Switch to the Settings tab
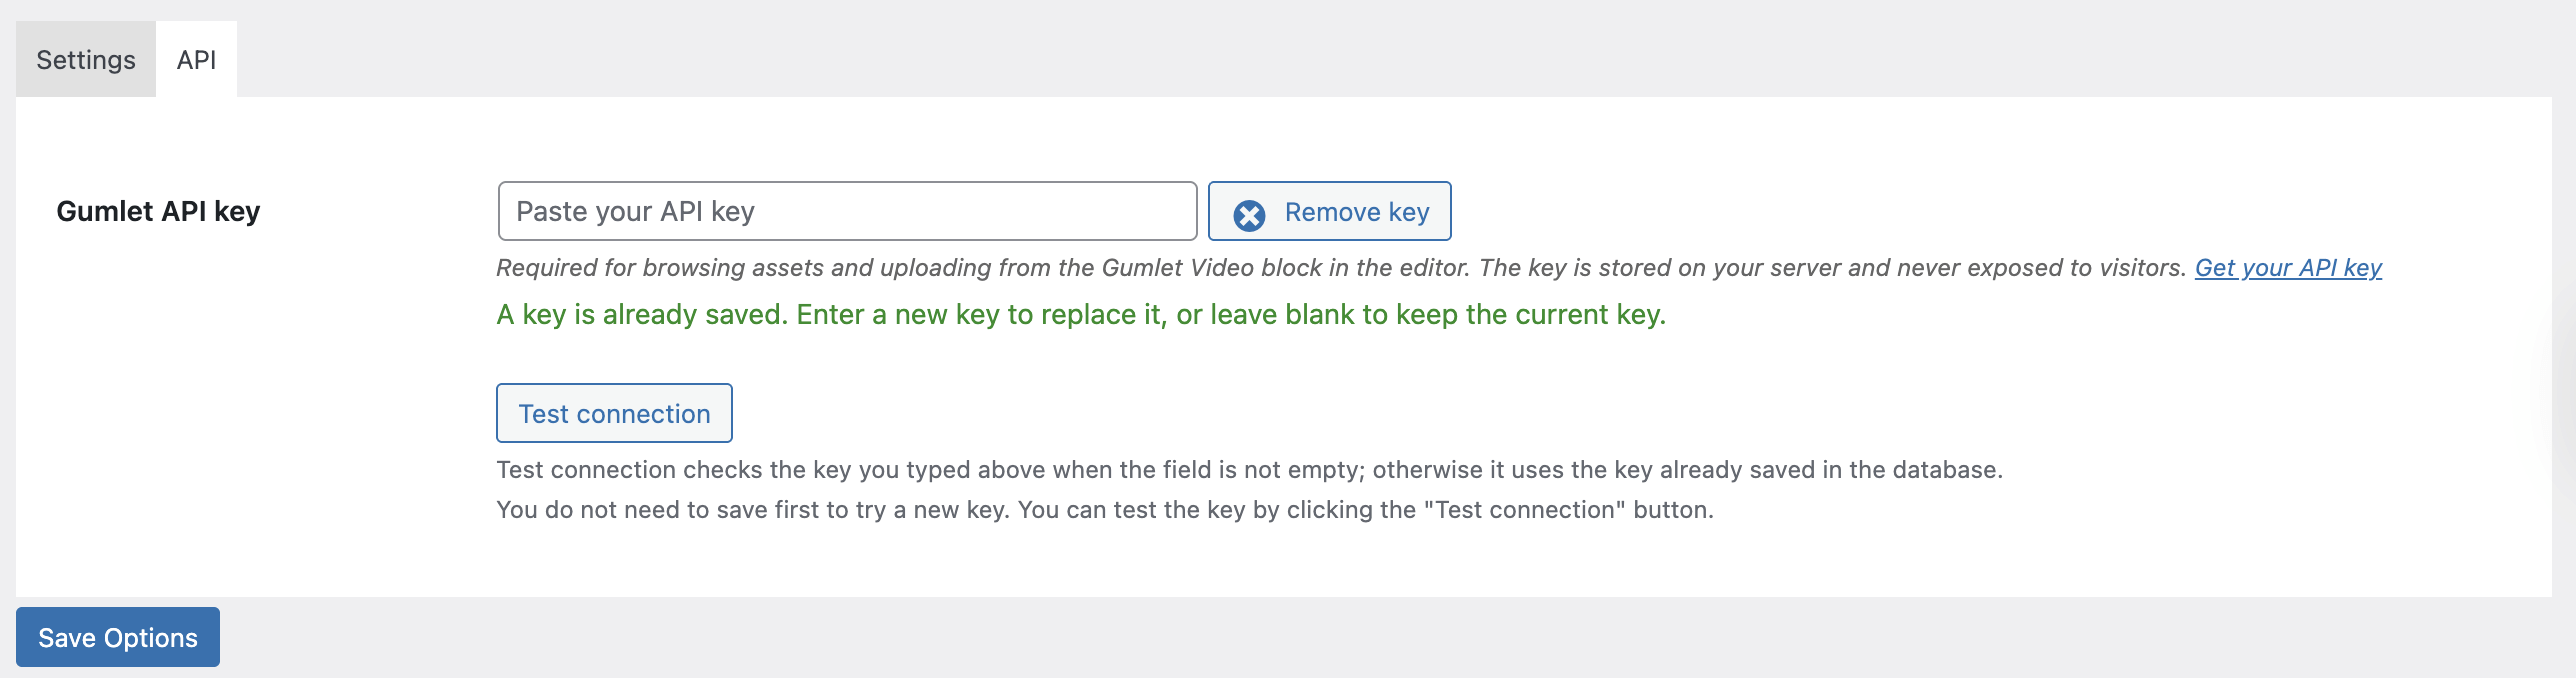2576x678 pixels. pyautogui.click(x=86, y=60)
